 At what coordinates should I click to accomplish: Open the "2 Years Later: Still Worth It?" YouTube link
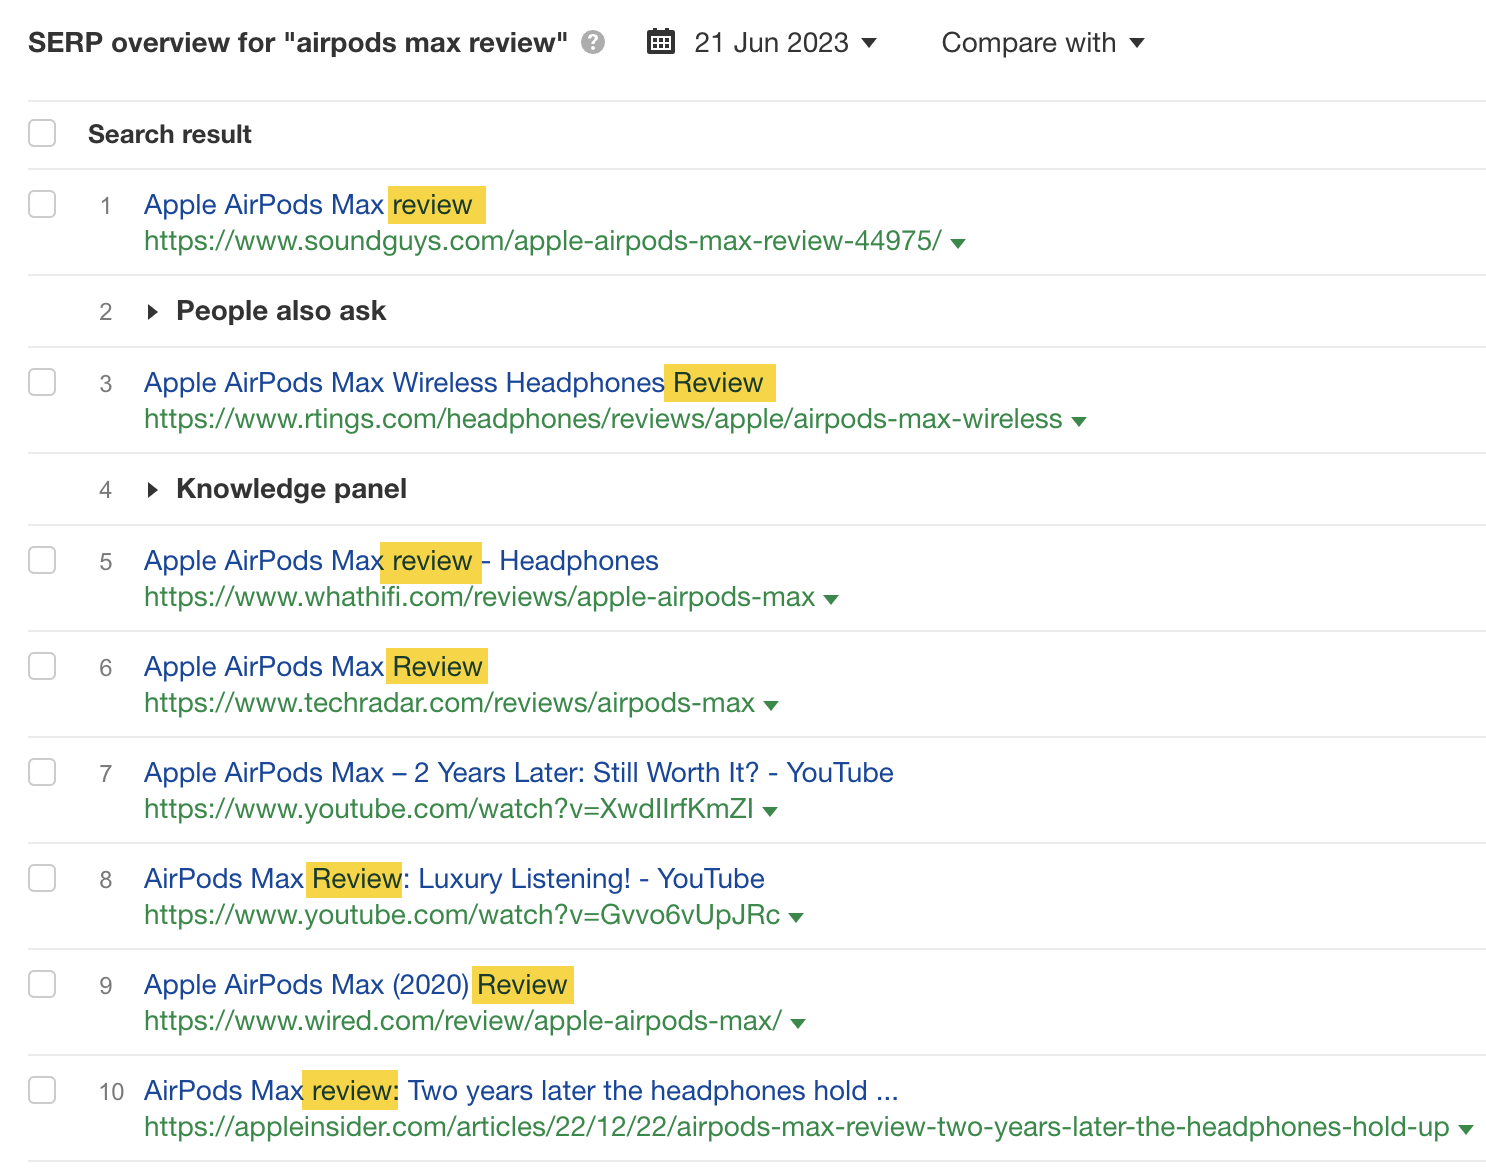[x=518, y=772]
